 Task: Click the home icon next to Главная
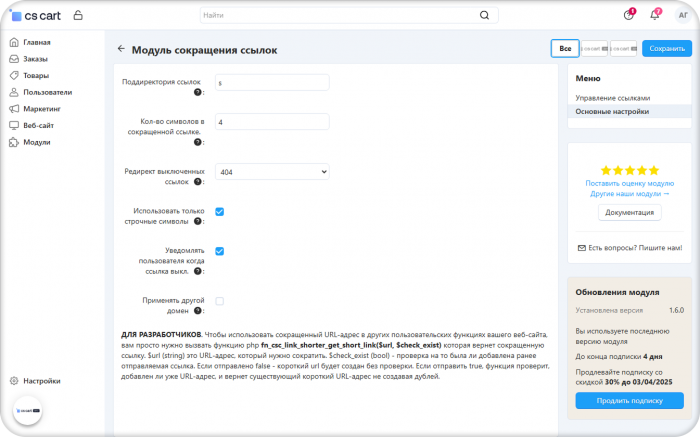(x=14, y=42)
